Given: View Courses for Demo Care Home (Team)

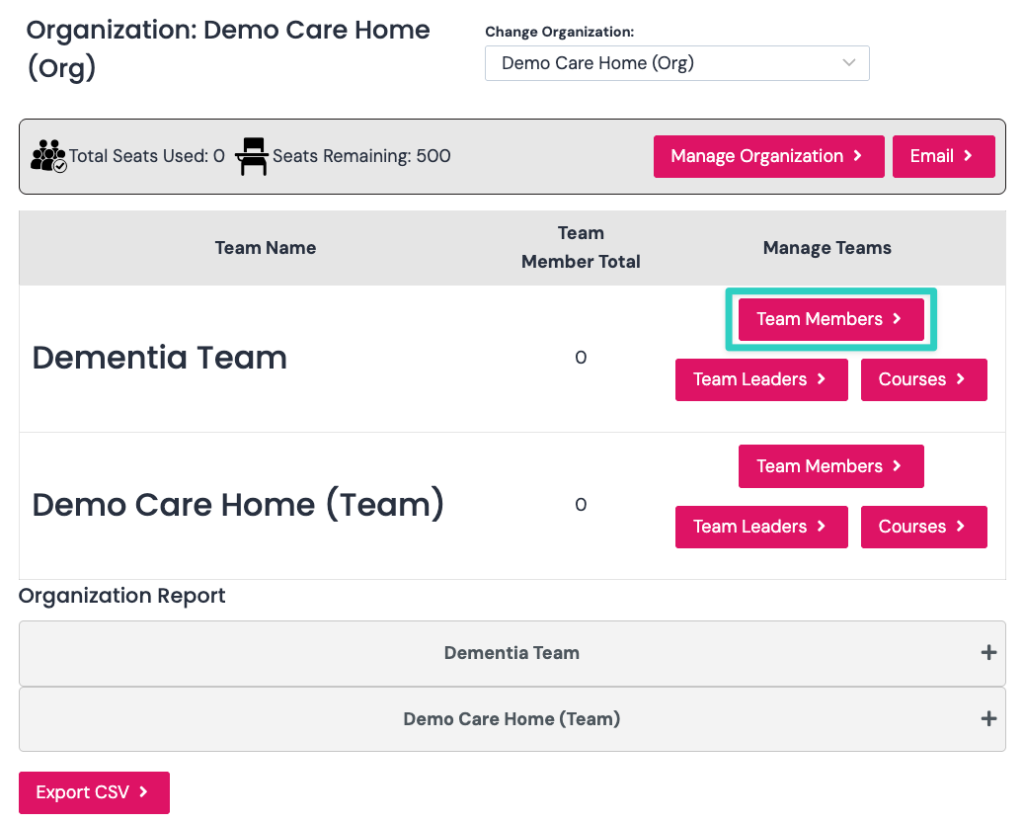Looking at the screenshot, I should (923, 526).
